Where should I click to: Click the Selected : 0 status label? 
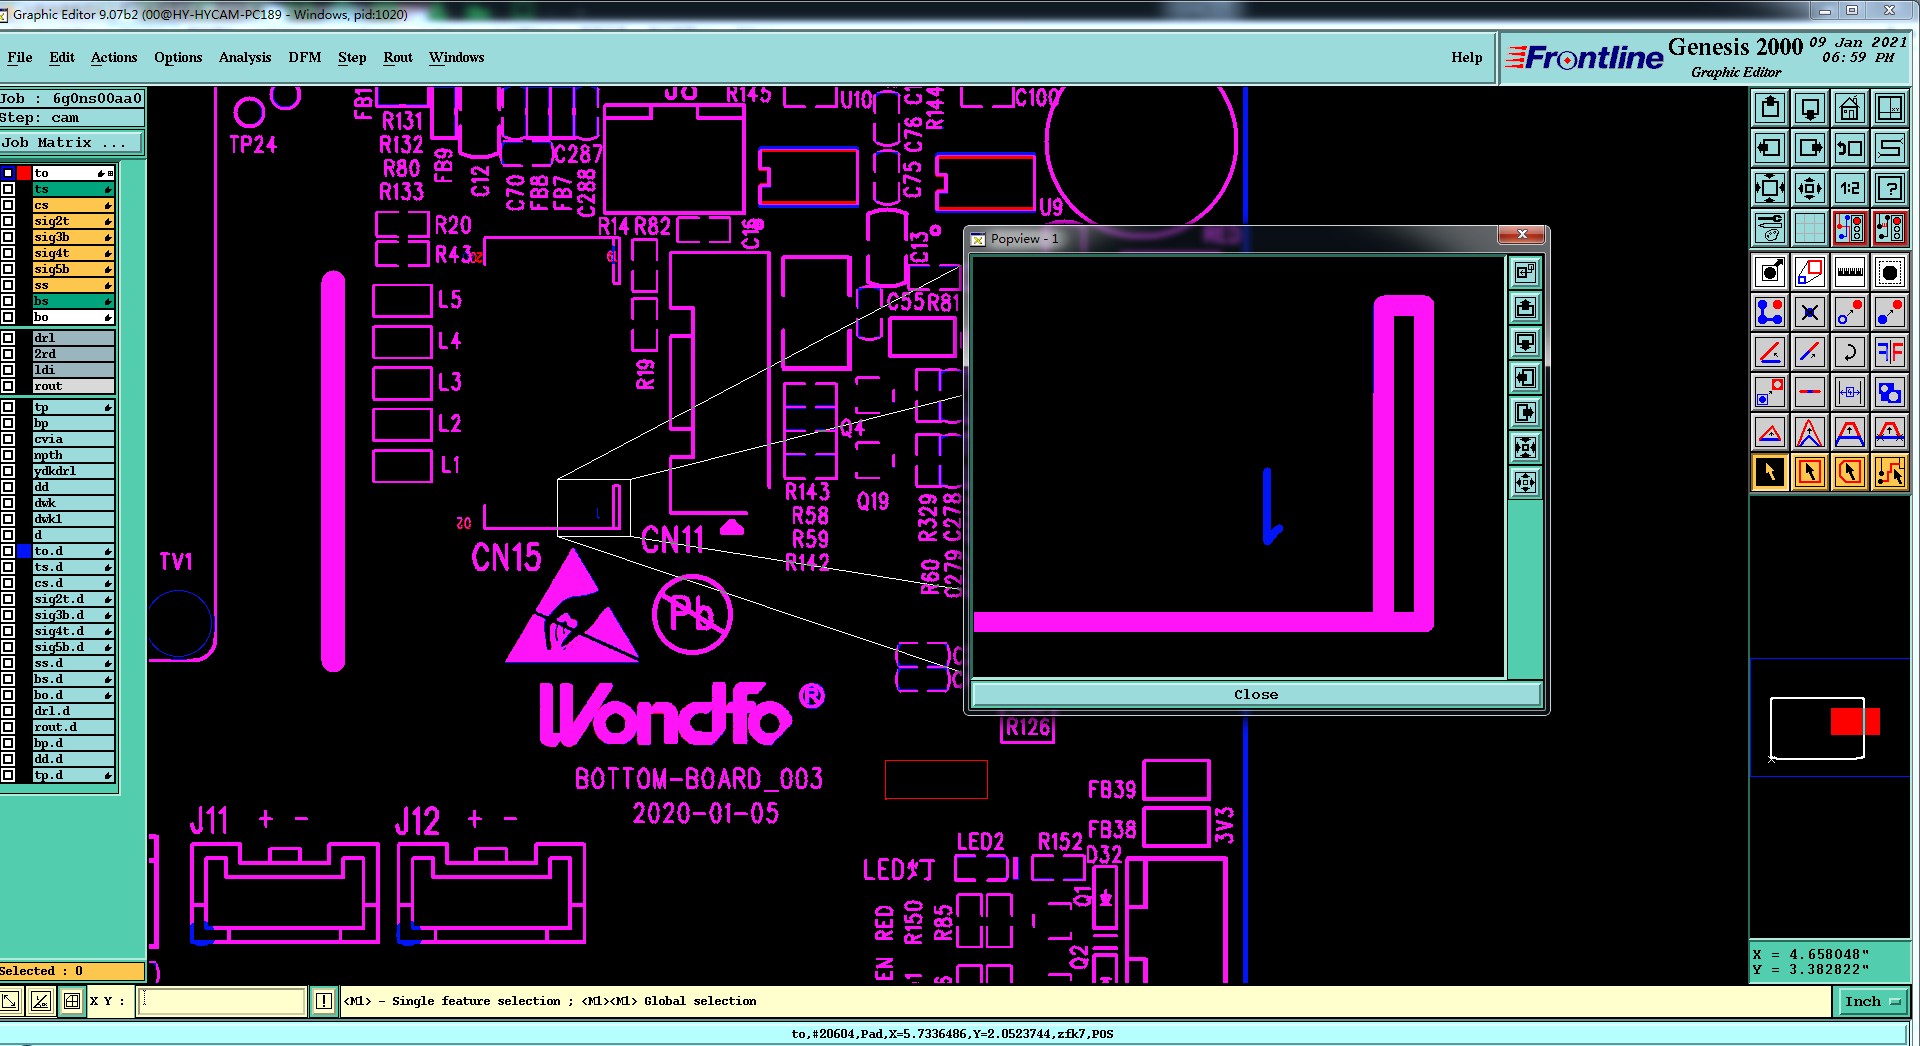(72, 971)
